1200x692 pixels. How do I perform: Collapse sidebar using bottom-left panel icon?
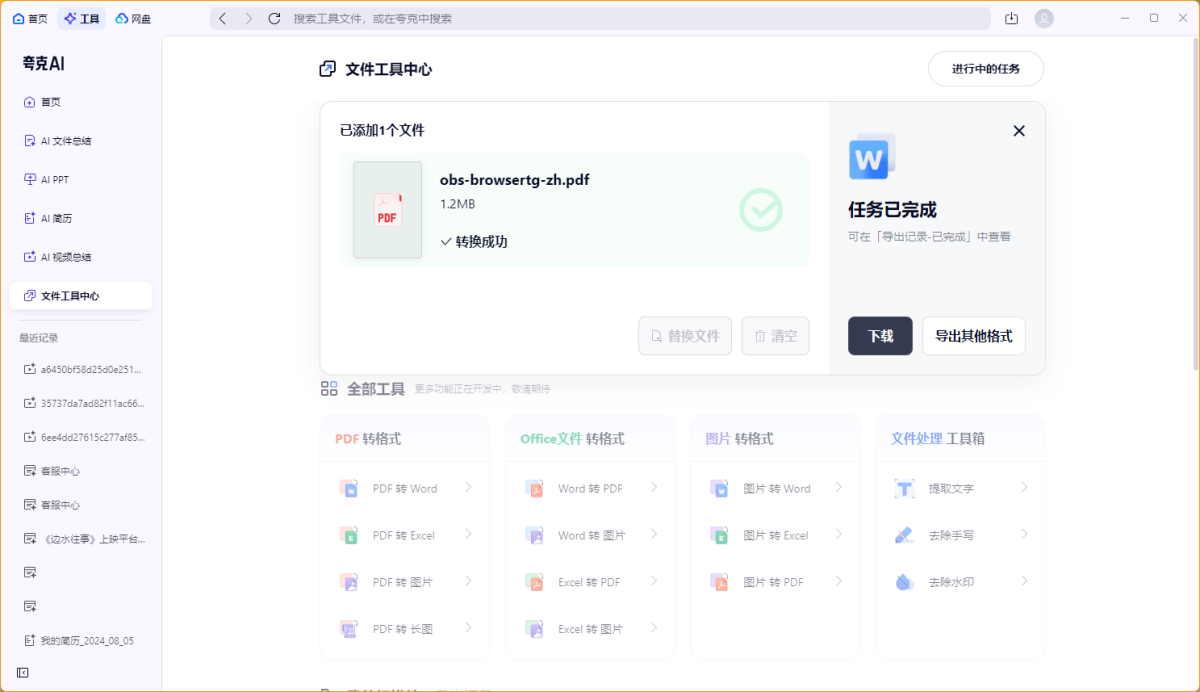(x=23, y=673)
